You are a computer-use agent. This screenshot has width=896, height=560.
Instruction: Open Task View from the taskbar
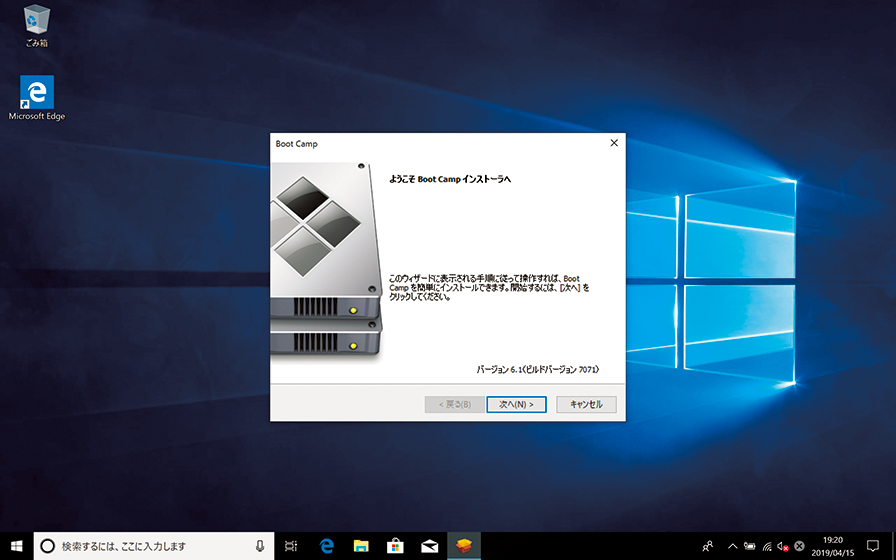(x=291, y=546)
